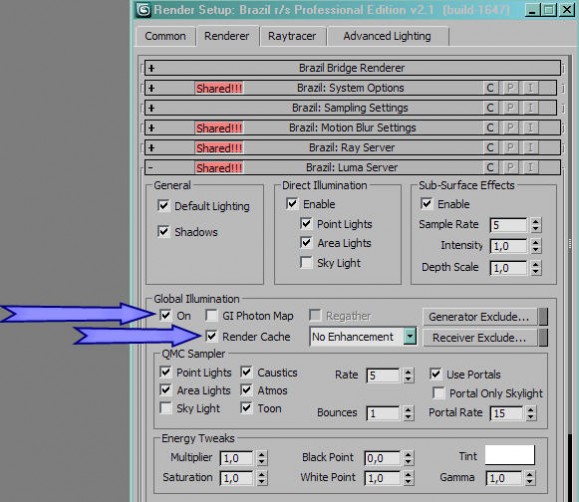Click the P button on System Options rollout

point(510,88)
